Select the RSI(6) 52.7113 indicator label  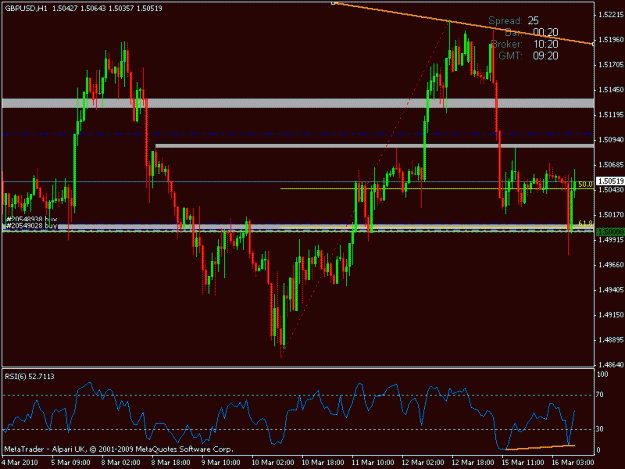click(29, 377)
